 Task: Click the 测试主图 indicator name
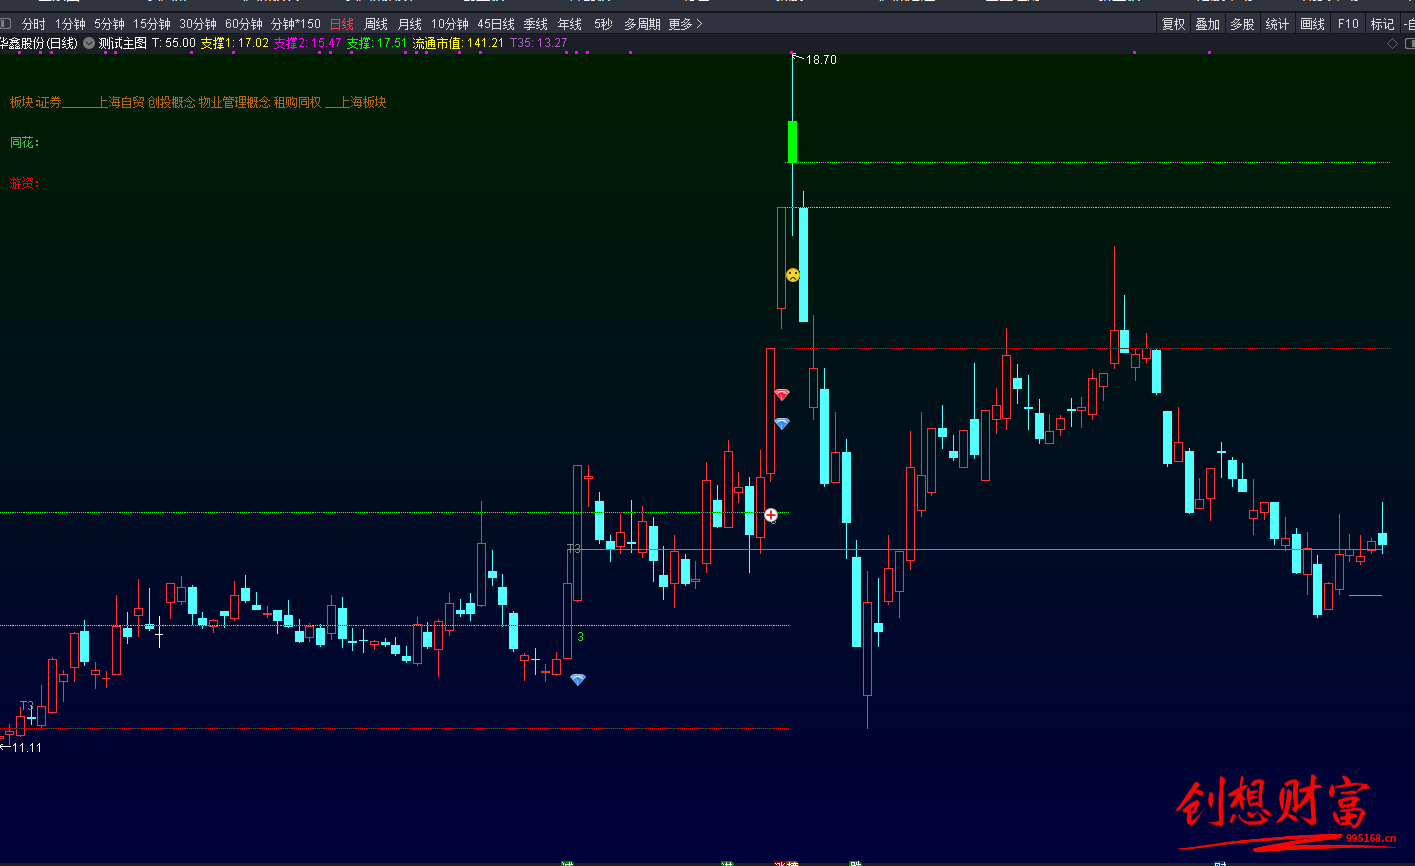point(123,43)
